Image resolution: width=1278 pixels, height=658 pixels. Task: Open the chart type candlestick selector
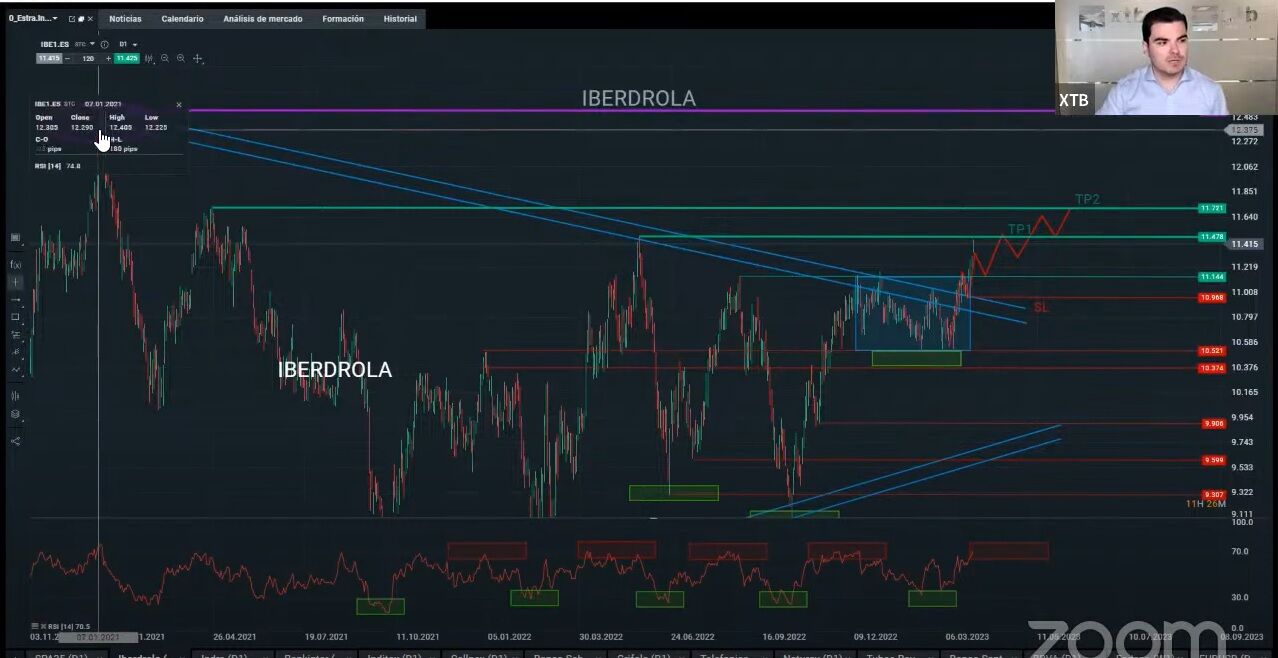point(150,59)
